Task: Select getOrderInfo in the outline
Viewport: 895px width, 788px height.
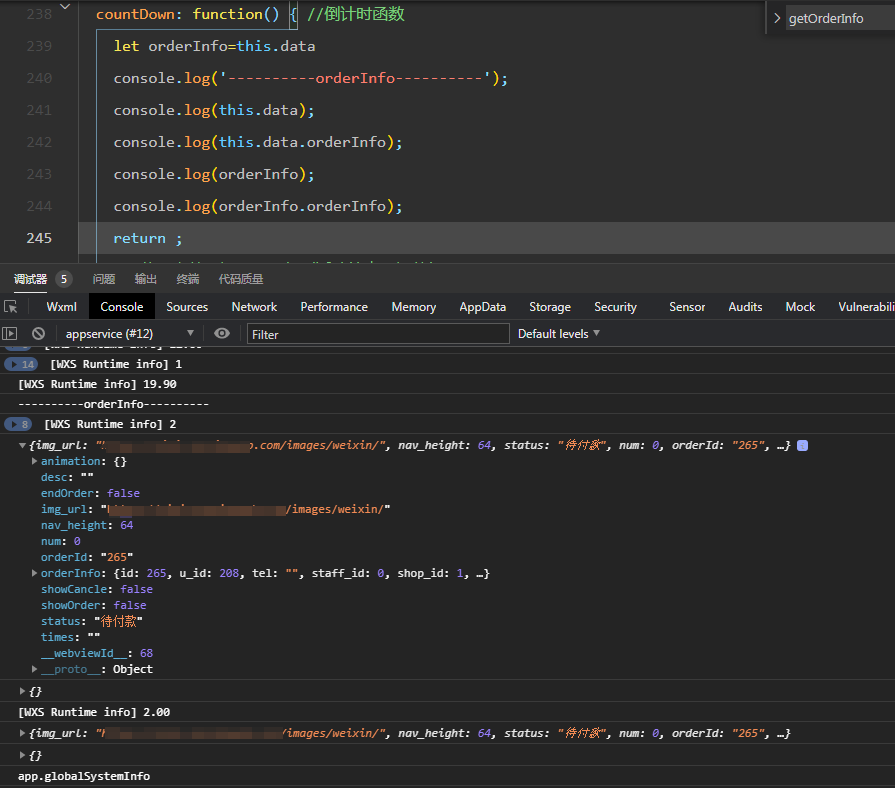Action: point(826,18)
